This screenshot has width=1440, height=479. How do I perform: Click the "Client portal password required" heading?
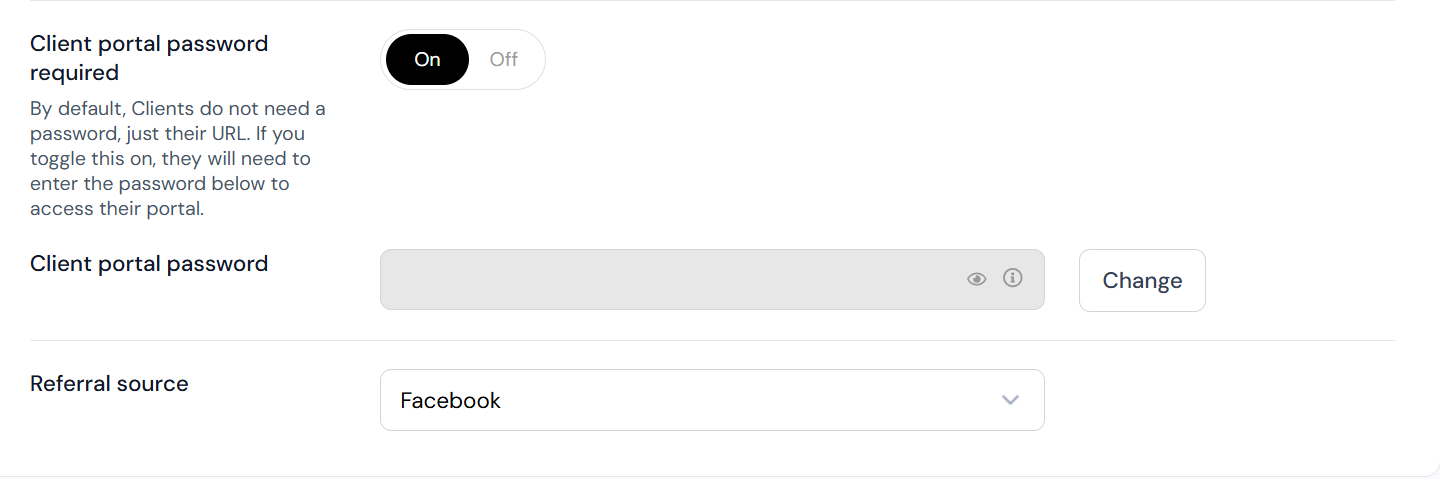(149, 58)
